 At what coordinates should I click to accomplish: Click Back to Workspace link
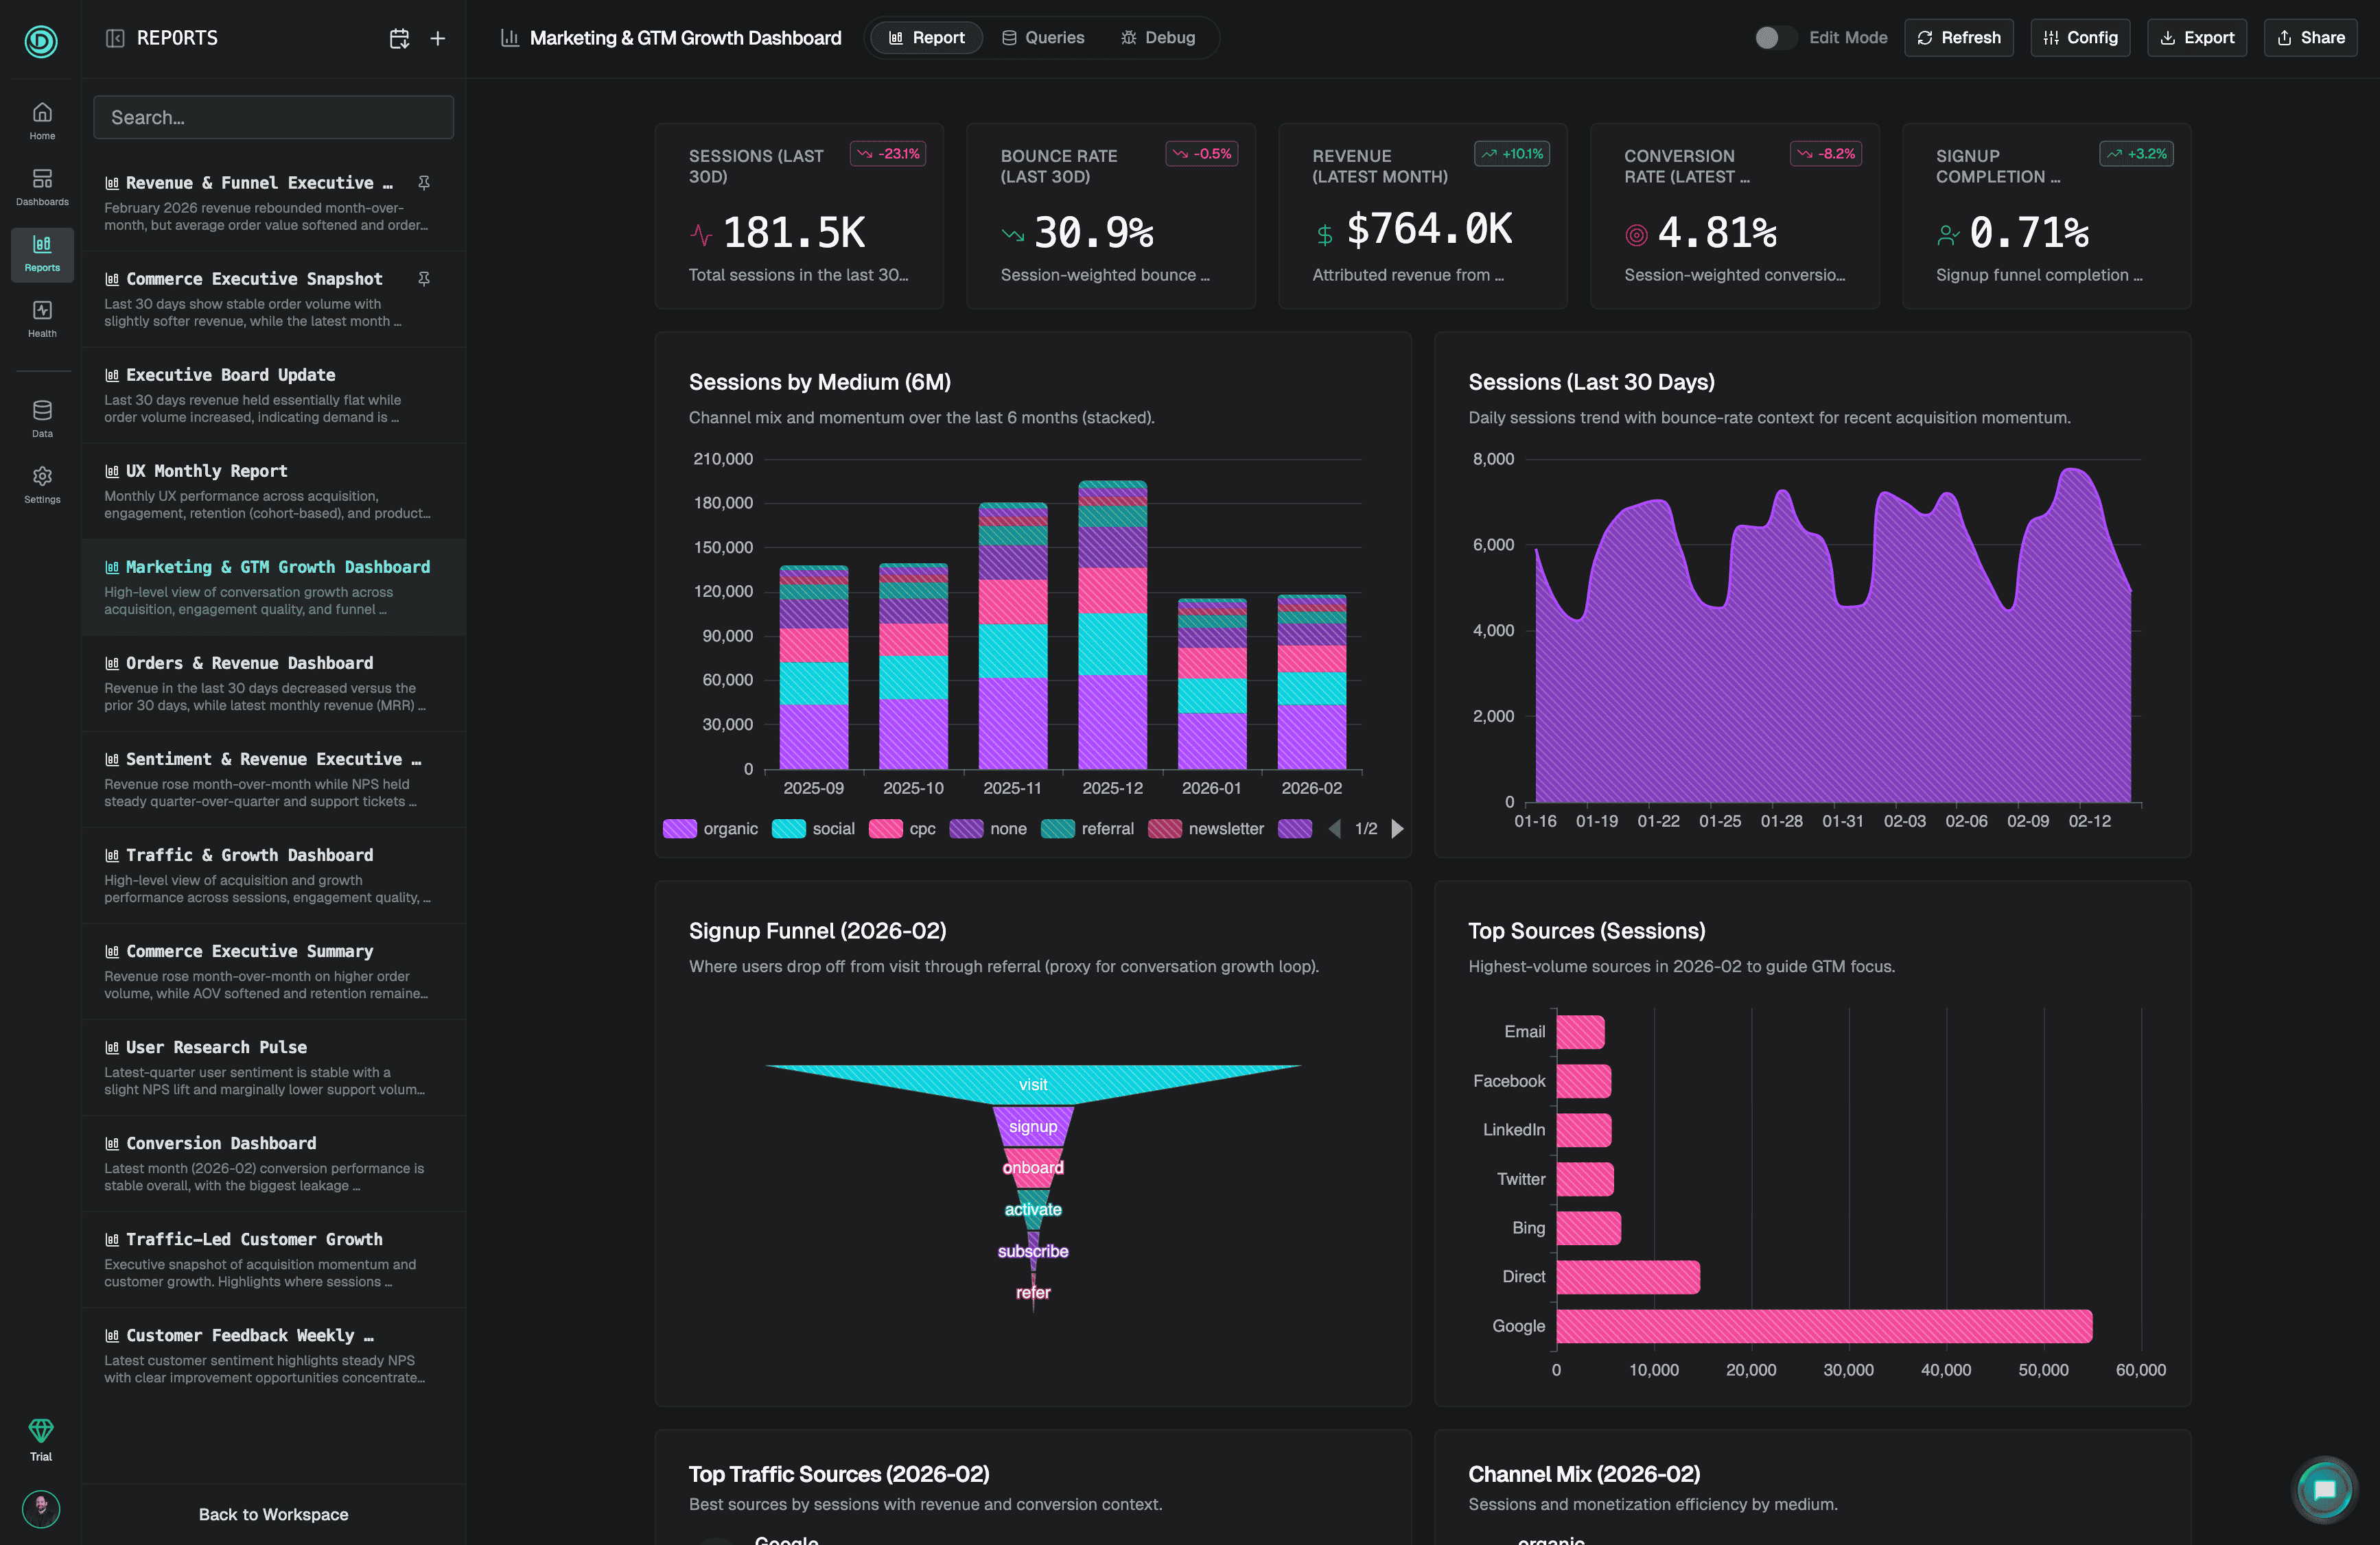(x=273, y=1514)
